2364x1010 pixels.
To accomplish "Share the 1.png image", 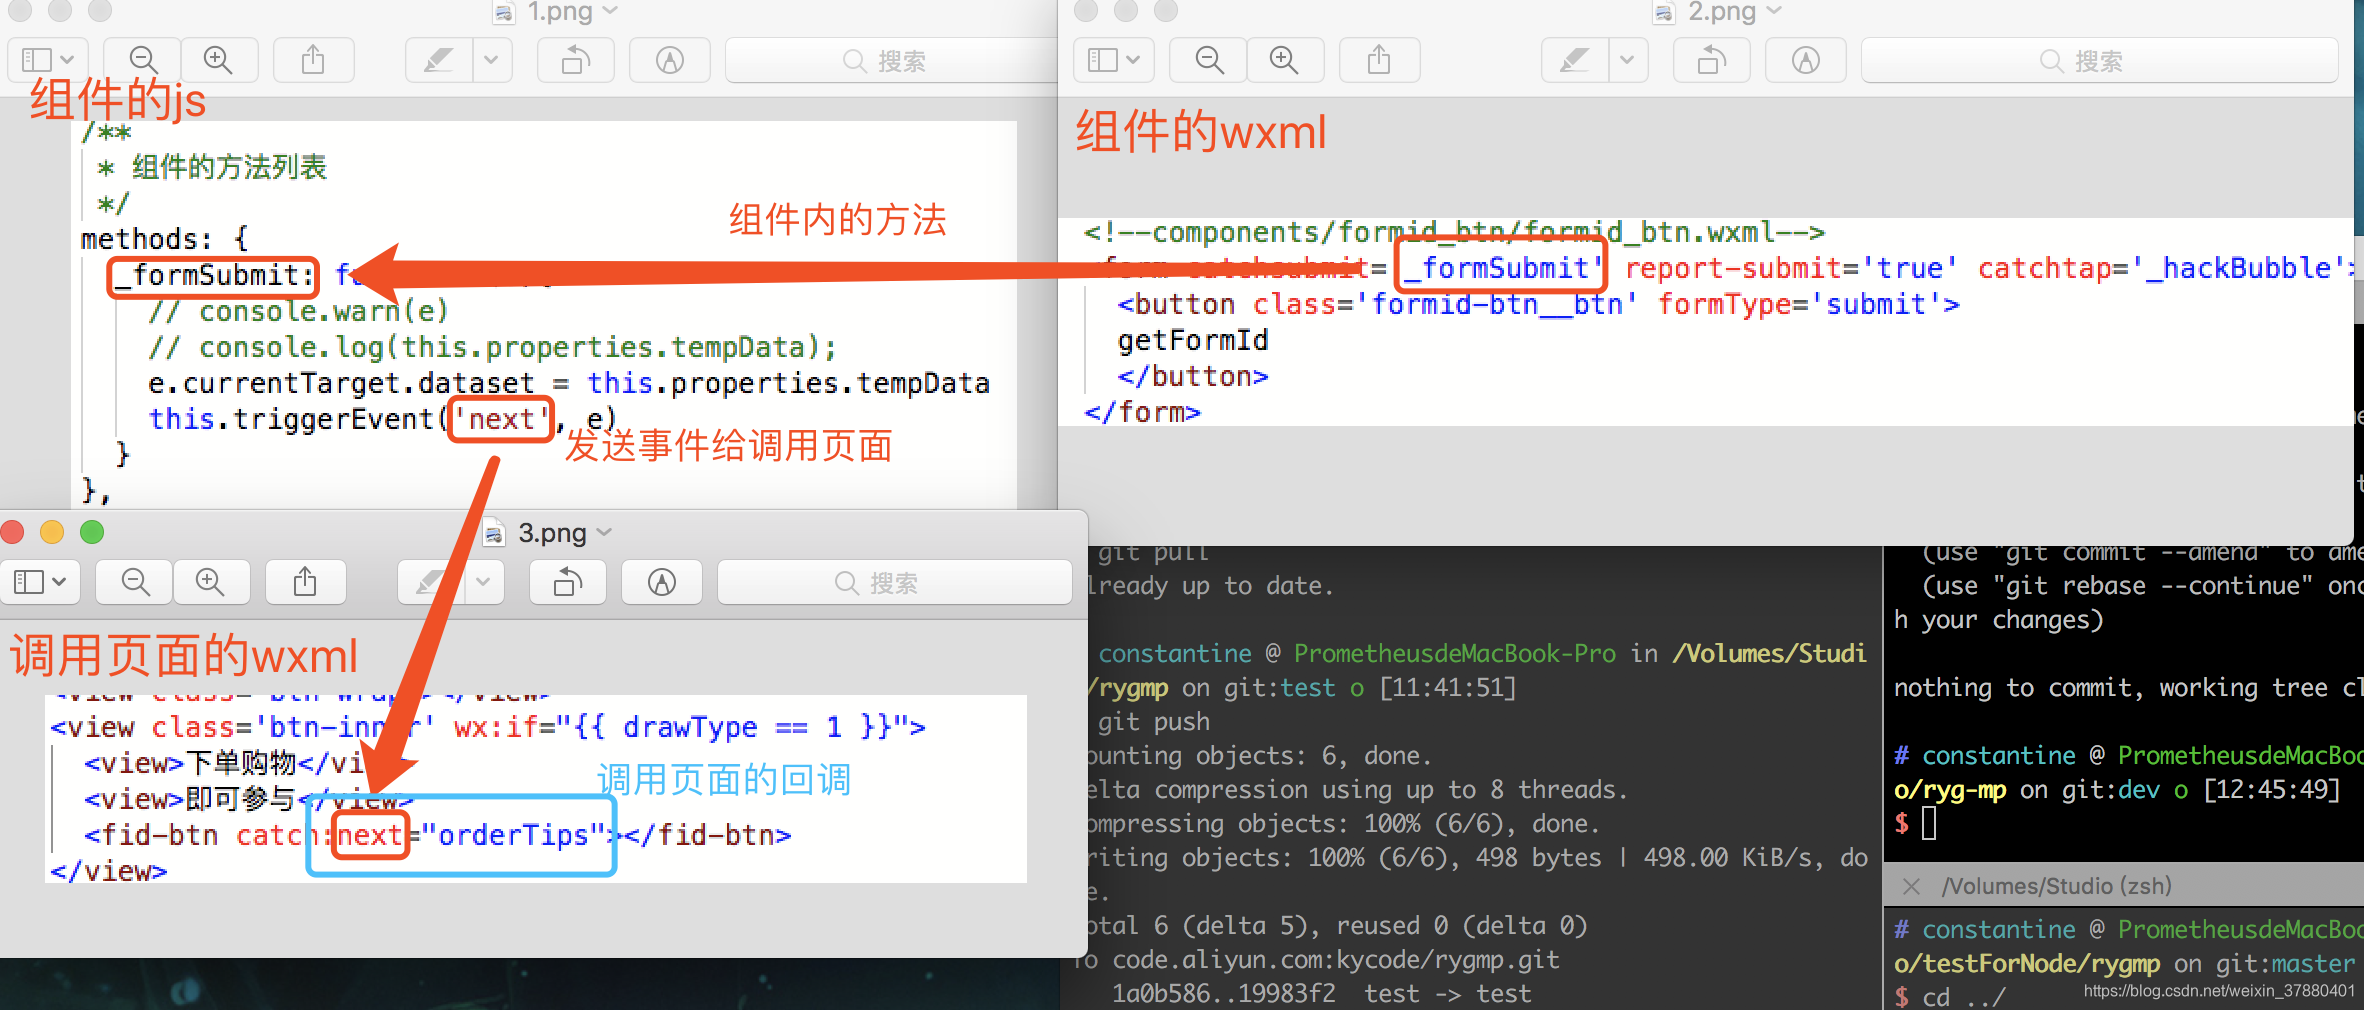I will click(313, 60).
